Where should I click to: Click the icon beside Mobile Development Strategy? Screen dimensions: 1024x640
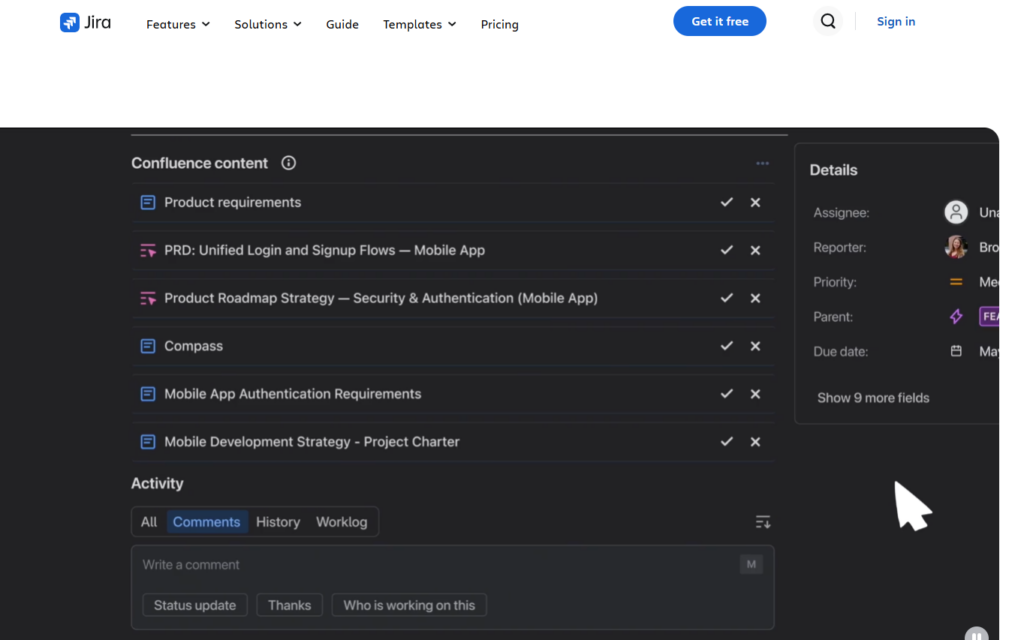point(148,441)
